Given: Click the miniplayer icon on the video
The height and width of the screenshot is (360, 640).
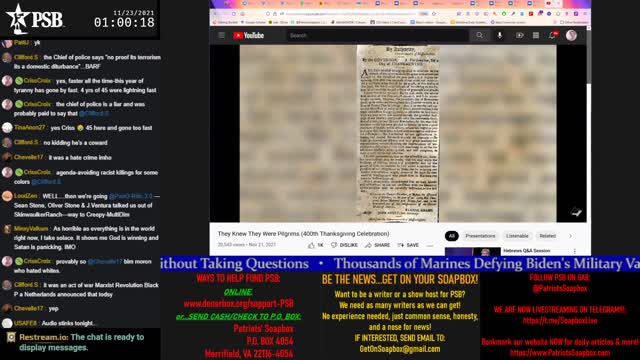Looking at the screenshot, I should pos(576,212).
